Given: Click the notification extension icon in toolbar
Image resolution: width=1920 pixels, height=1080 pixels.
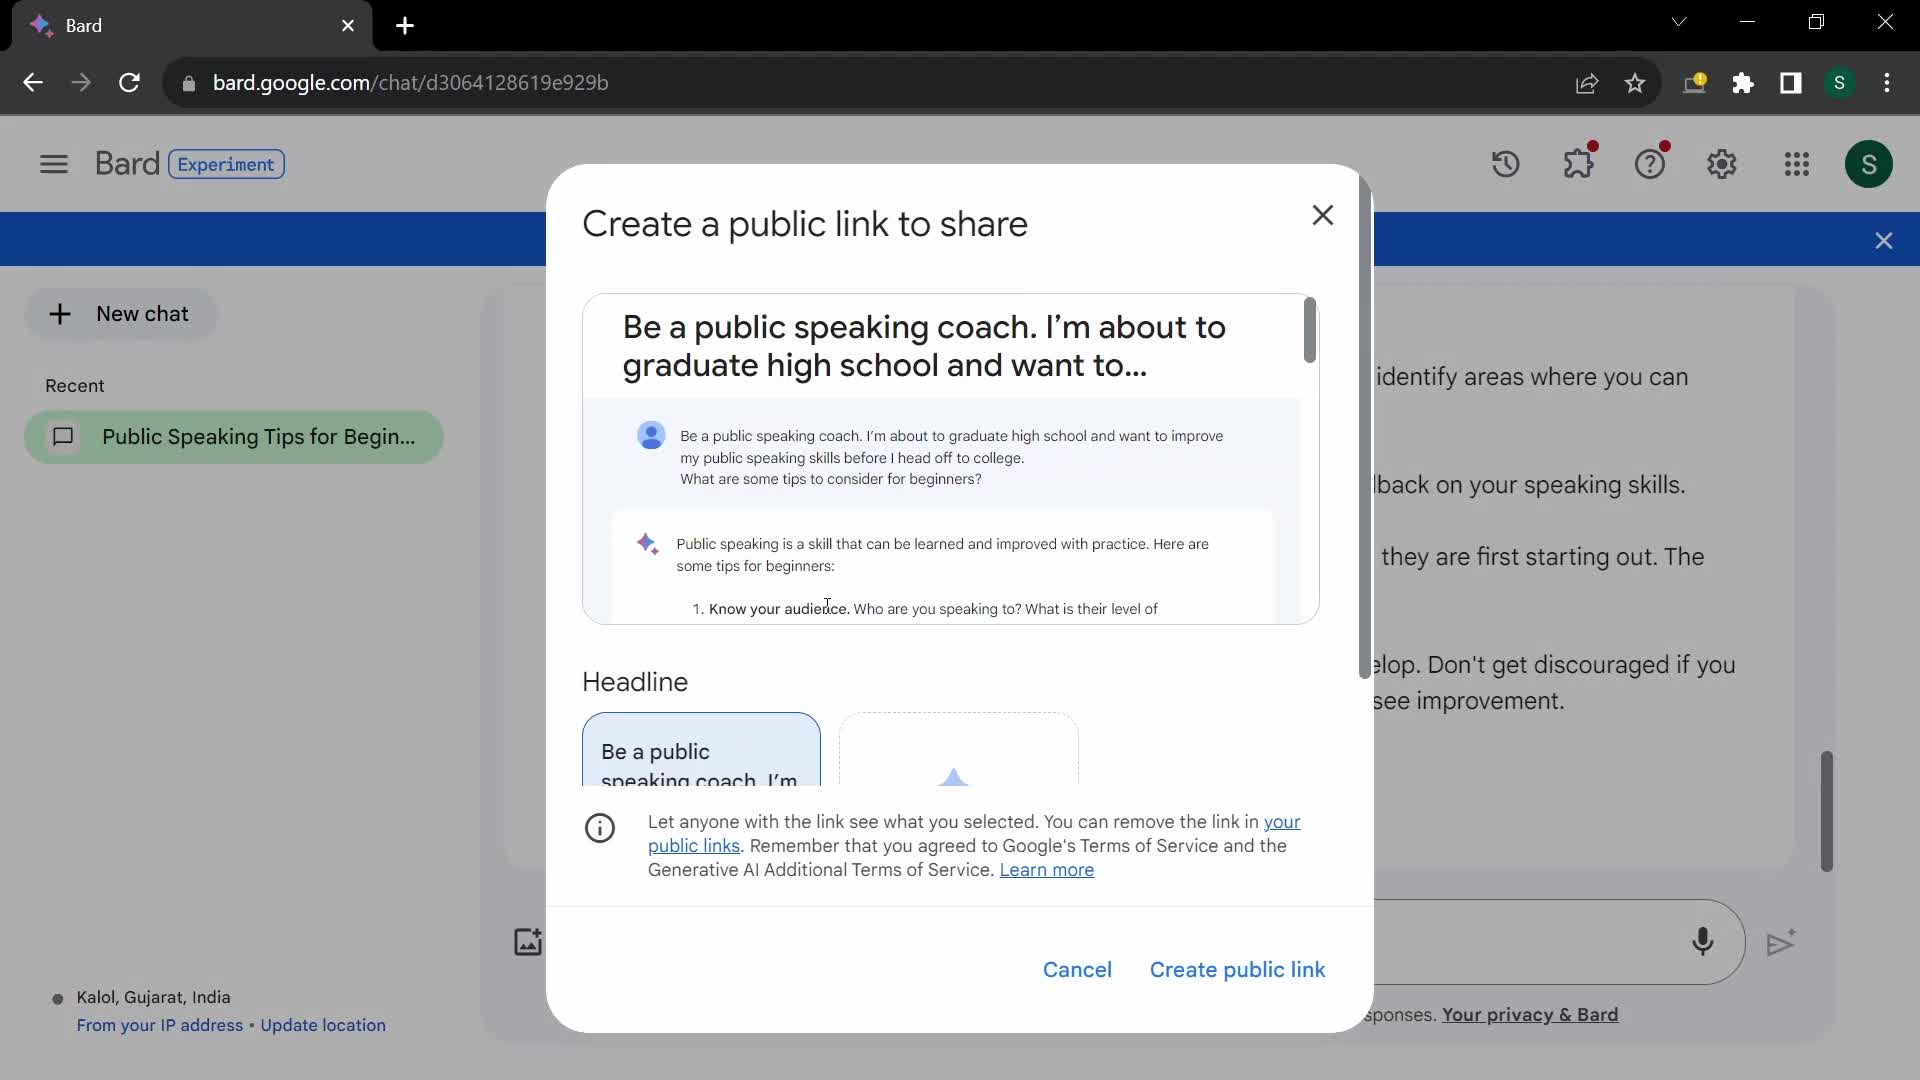Looking at the screenshot, I should tap(1694, 83).
